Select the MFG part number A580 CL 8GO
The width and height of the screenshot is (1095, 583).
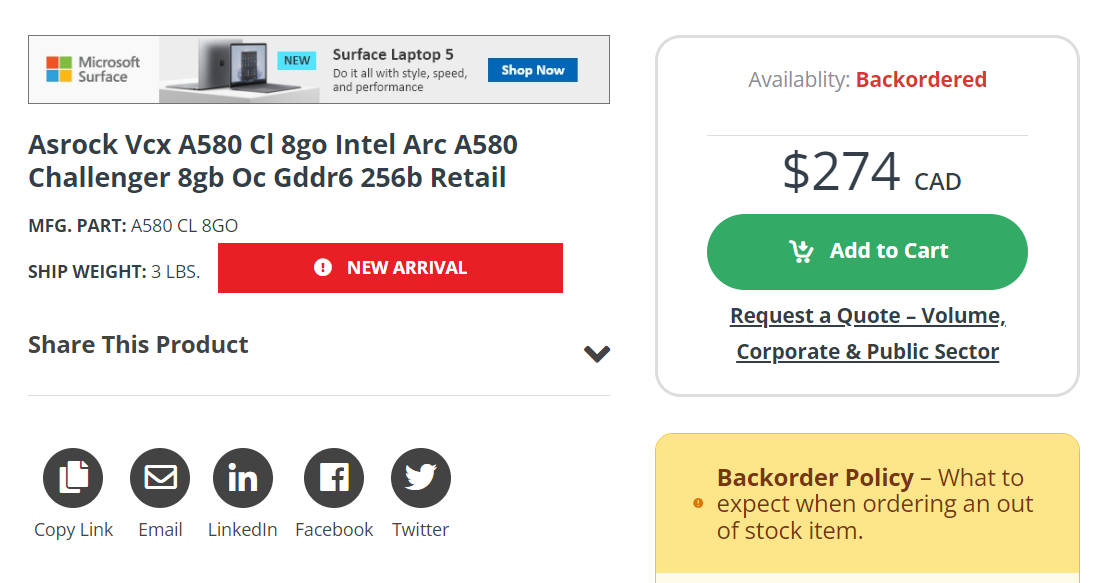(x=183, y=226)
